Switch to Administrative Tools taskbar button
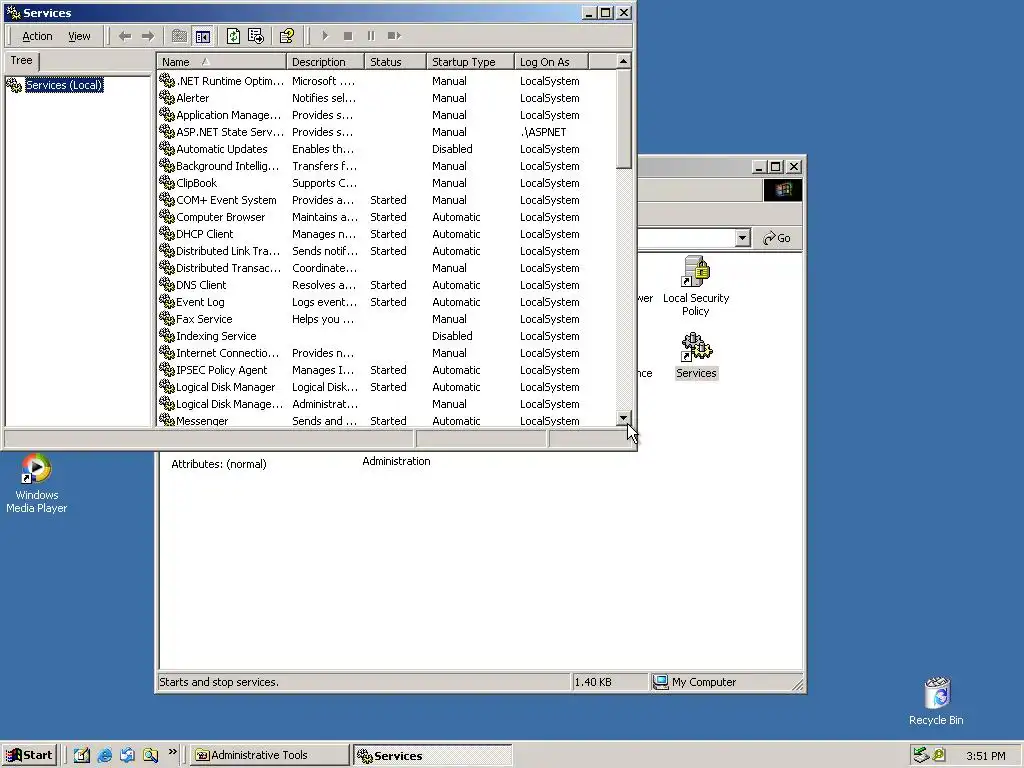1024x768 pixels. coord(269,756)
